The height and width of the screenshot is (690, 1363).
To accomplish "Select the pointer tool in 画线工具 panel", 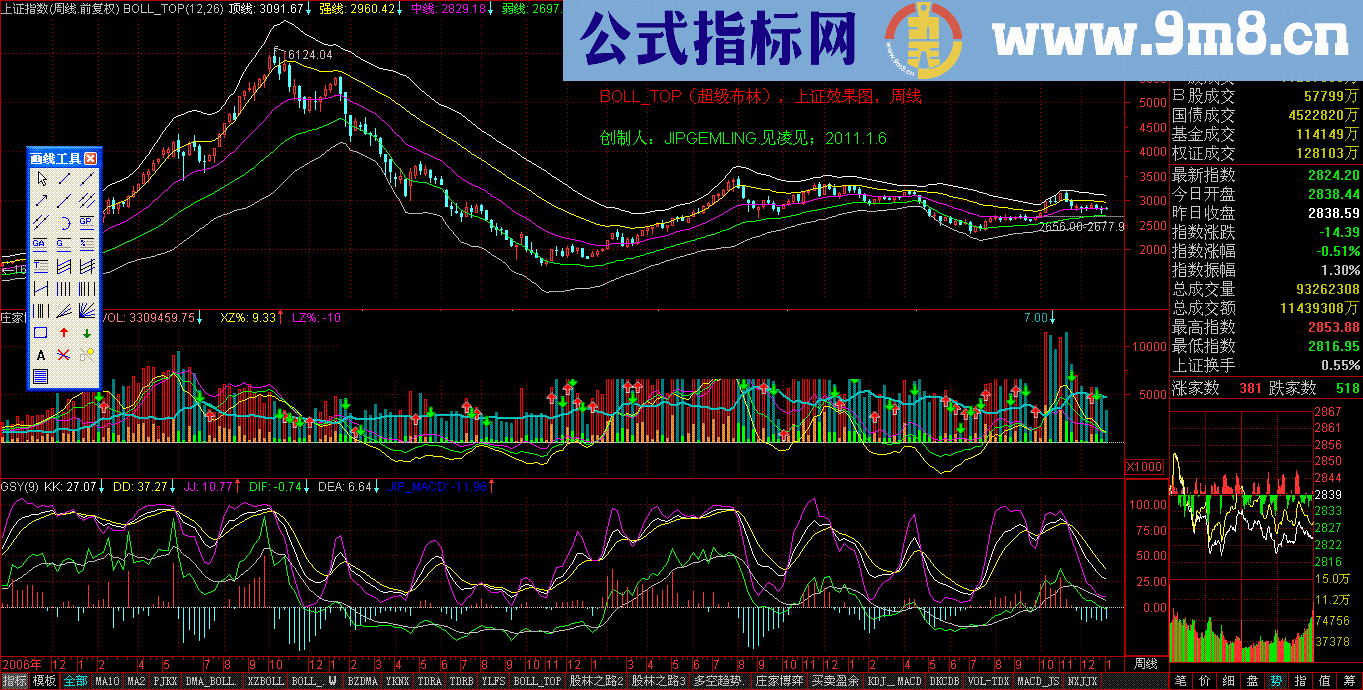I will (x=41, y=178).
